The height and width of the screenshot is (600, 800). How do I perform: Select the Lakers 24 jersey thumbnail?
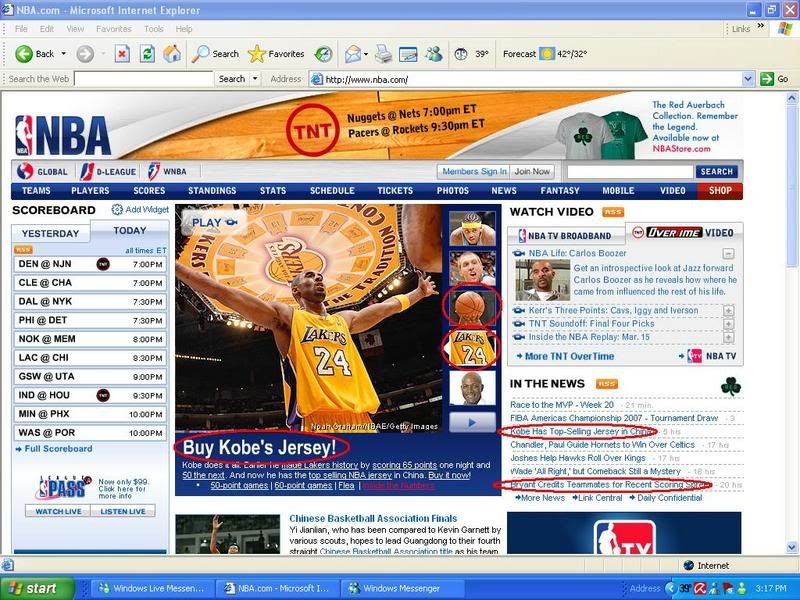click(x=472, y=349)
